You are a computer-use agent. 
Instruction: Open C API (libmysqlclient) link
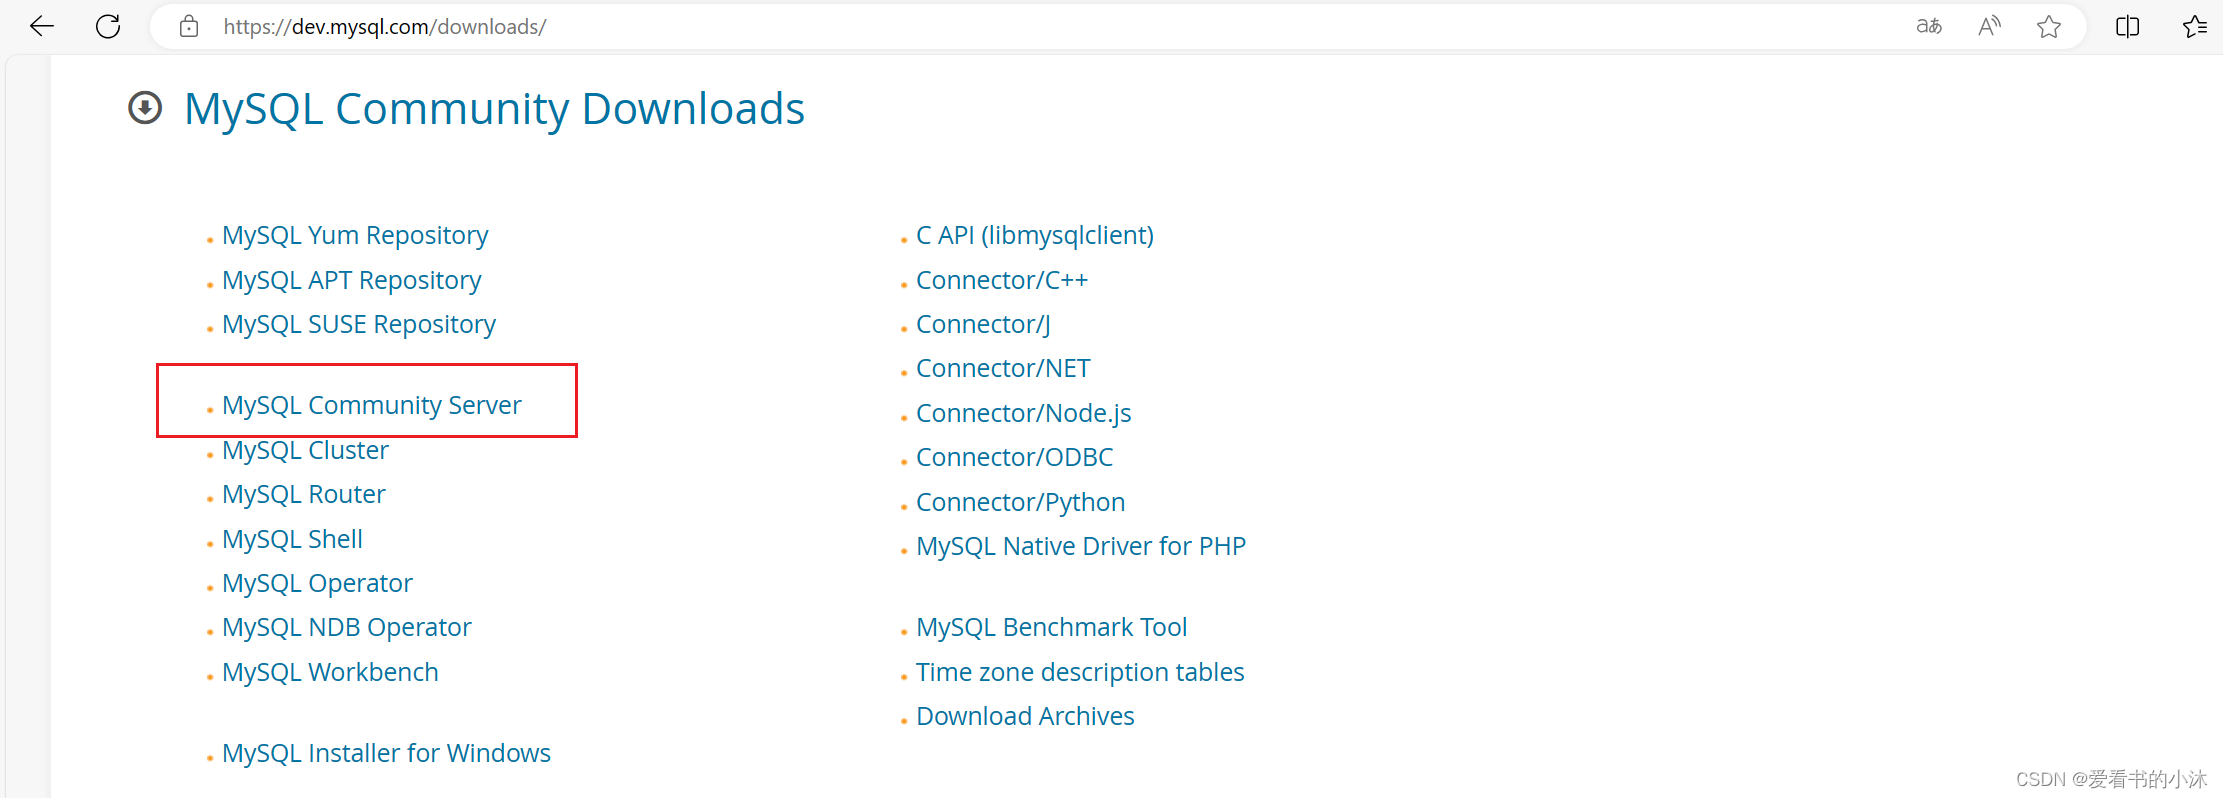(1035, 235)
